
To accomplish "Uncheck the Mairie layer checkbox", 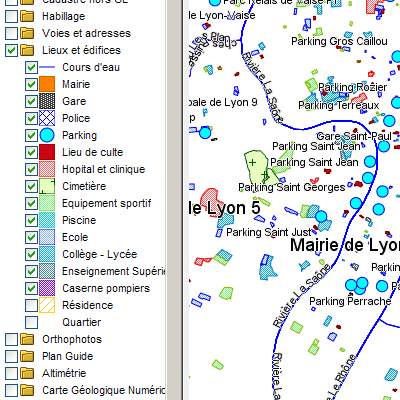I will click(x=32, y=84).
